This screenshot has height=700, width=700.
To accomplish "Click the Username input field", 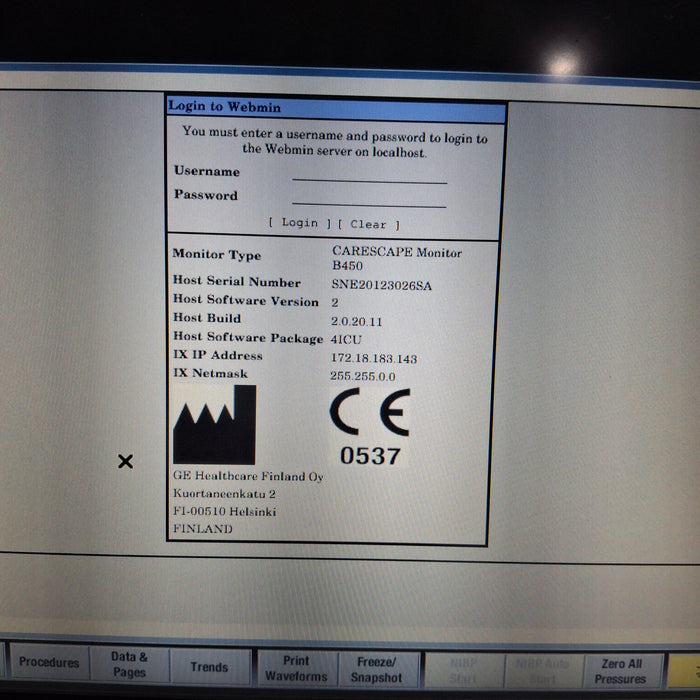I will click(x=369, y=174).
